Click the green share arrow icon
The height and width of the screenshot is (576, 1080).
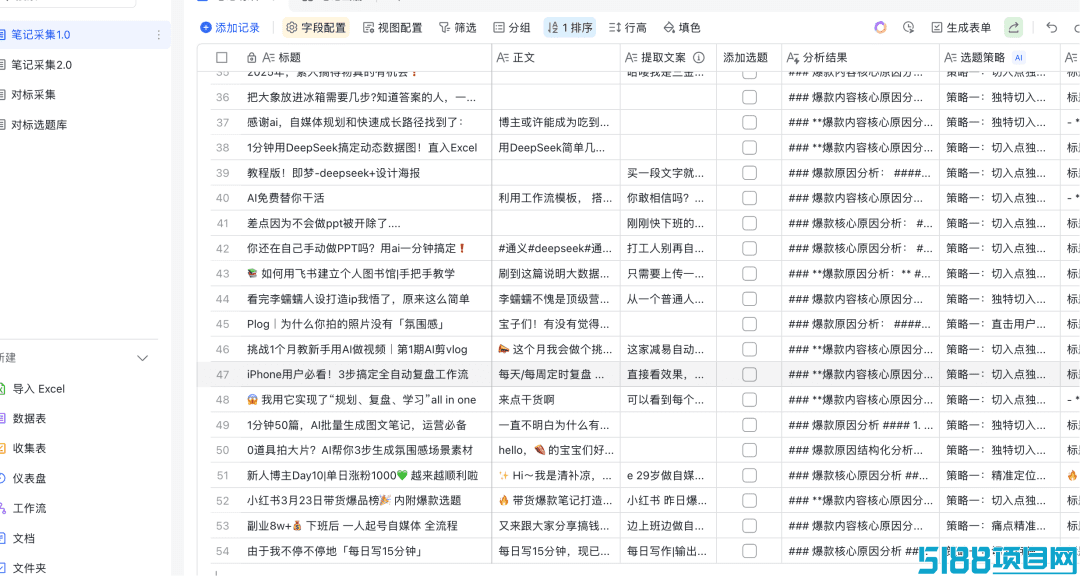click(x=1013, y=28)
